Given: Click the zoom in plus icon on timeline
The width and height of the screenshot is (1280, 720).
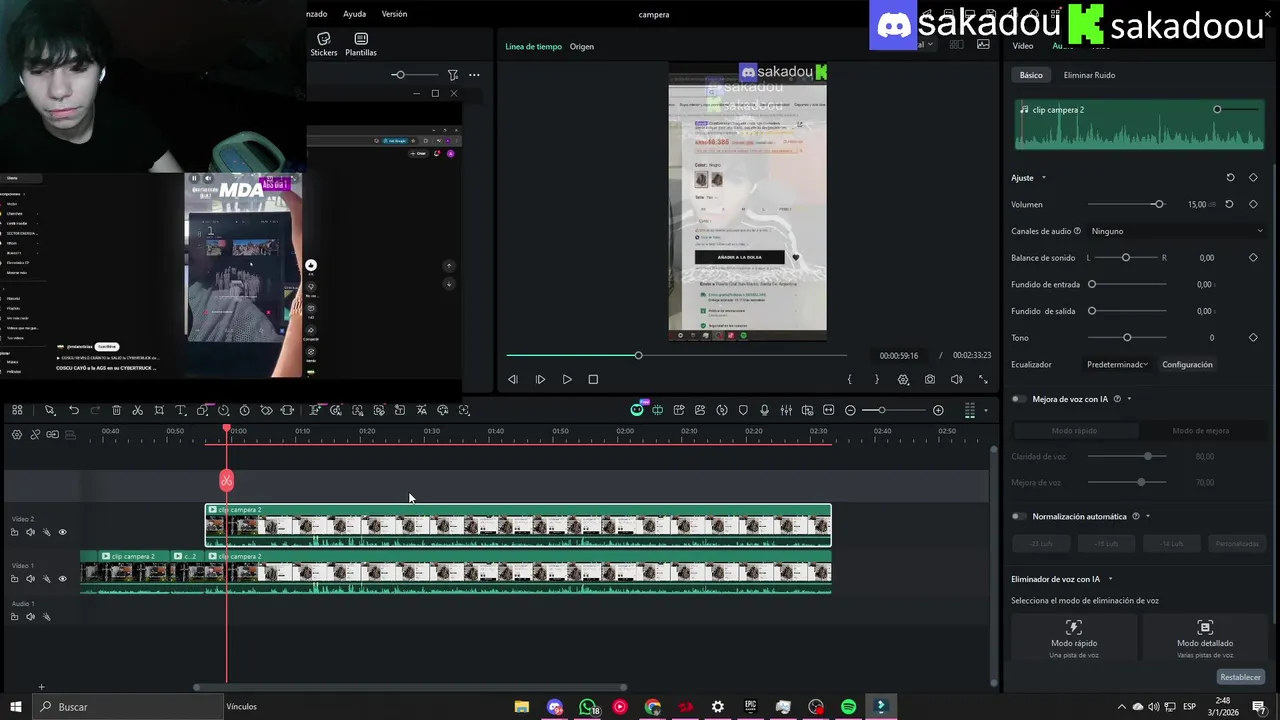Looking at the screenshot, I should [938, 410].
